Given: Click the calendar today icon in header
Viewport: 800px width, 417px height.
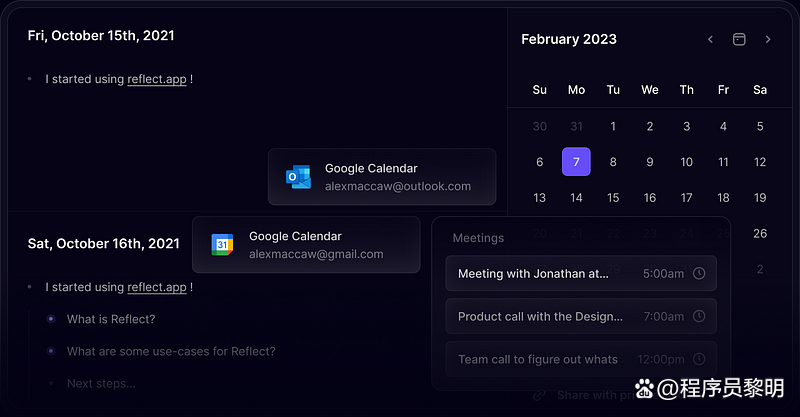Looking at the screenshot, I should [x=739, y=39].
